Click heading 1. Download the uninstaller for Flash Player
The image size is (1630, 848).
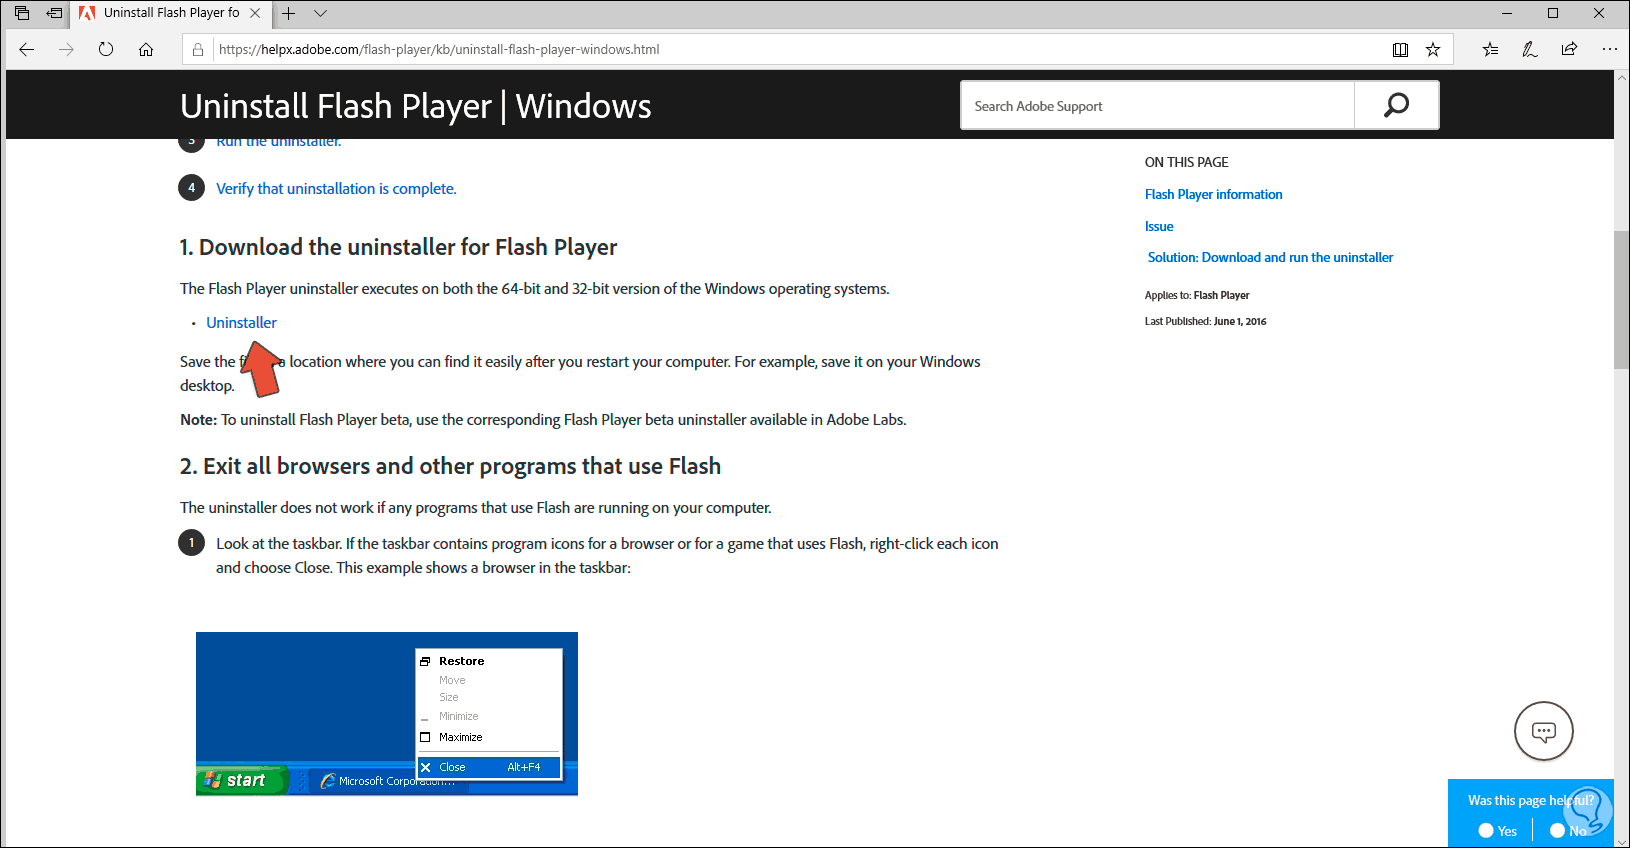[x=398, y=247]
